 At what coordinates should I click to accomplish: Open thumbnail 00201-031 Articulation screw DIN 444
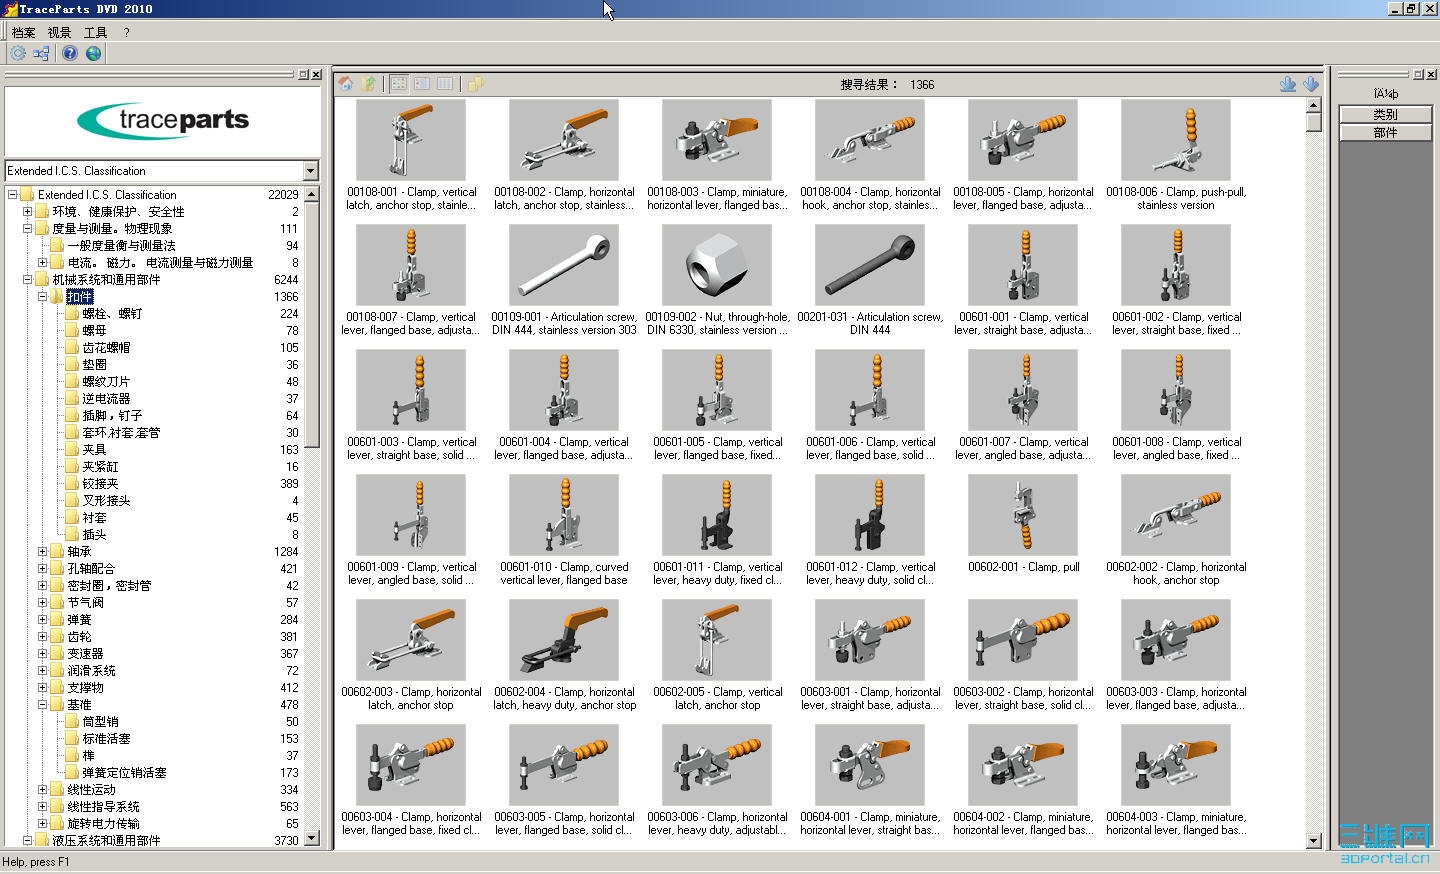pyautogui.click(x=870, y=265)
